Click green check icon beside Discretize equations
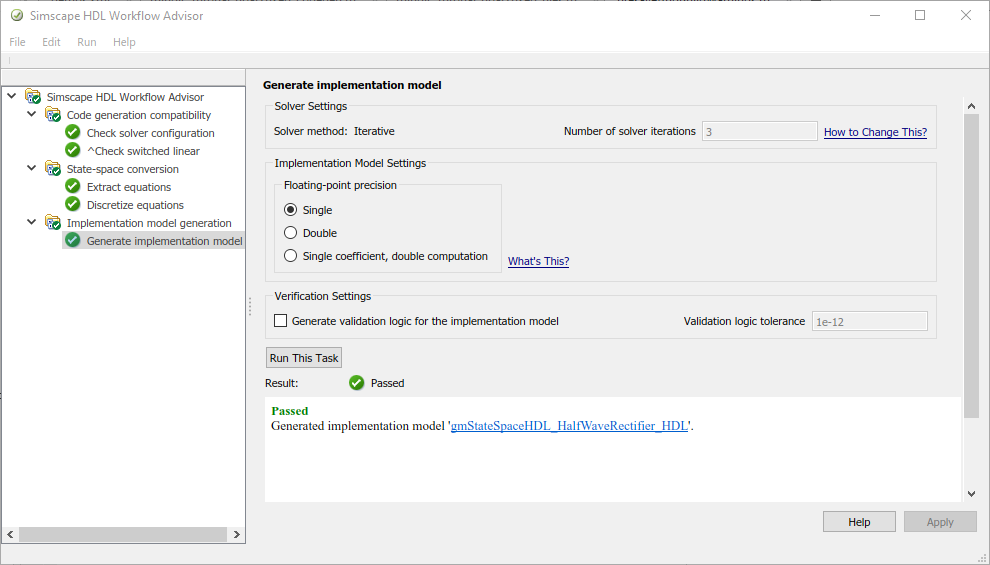 point(73,205)
